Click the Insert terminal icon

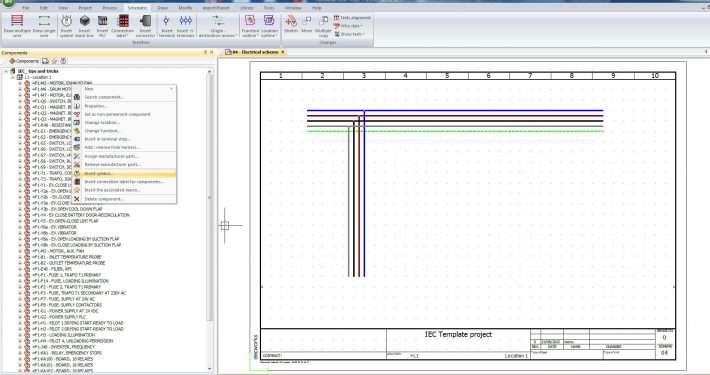click(x=167, y=25)
